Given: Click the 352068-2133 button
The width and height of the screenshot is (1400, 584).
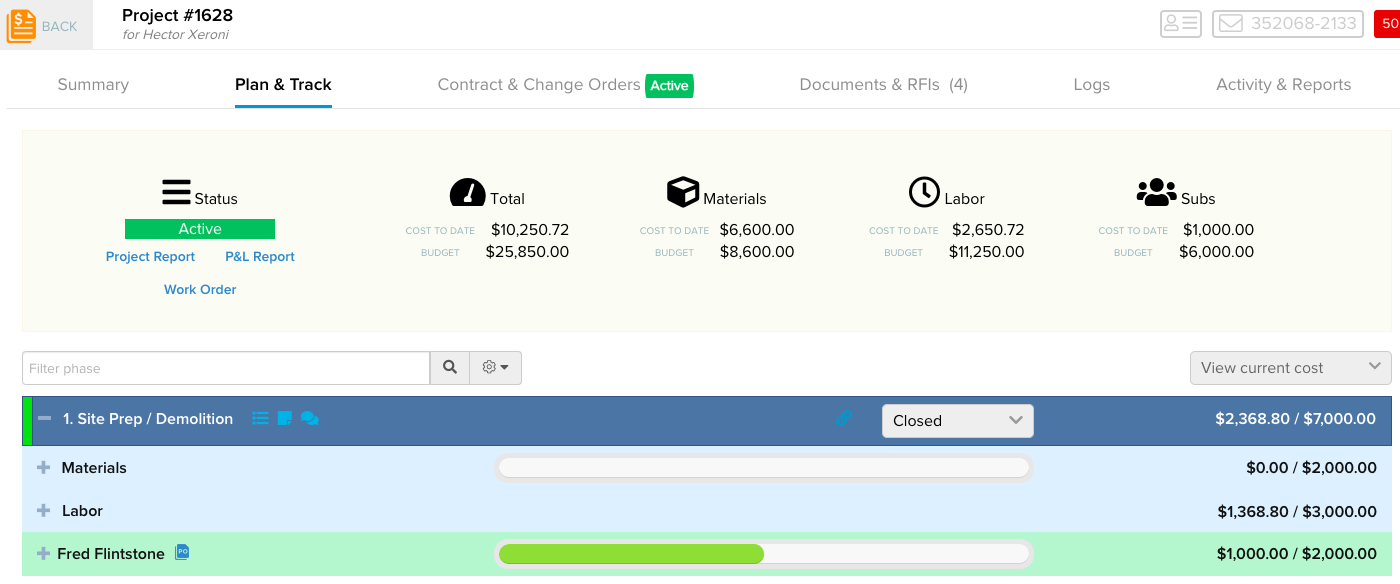Looking at the screenshot, I should (1288, 24).
